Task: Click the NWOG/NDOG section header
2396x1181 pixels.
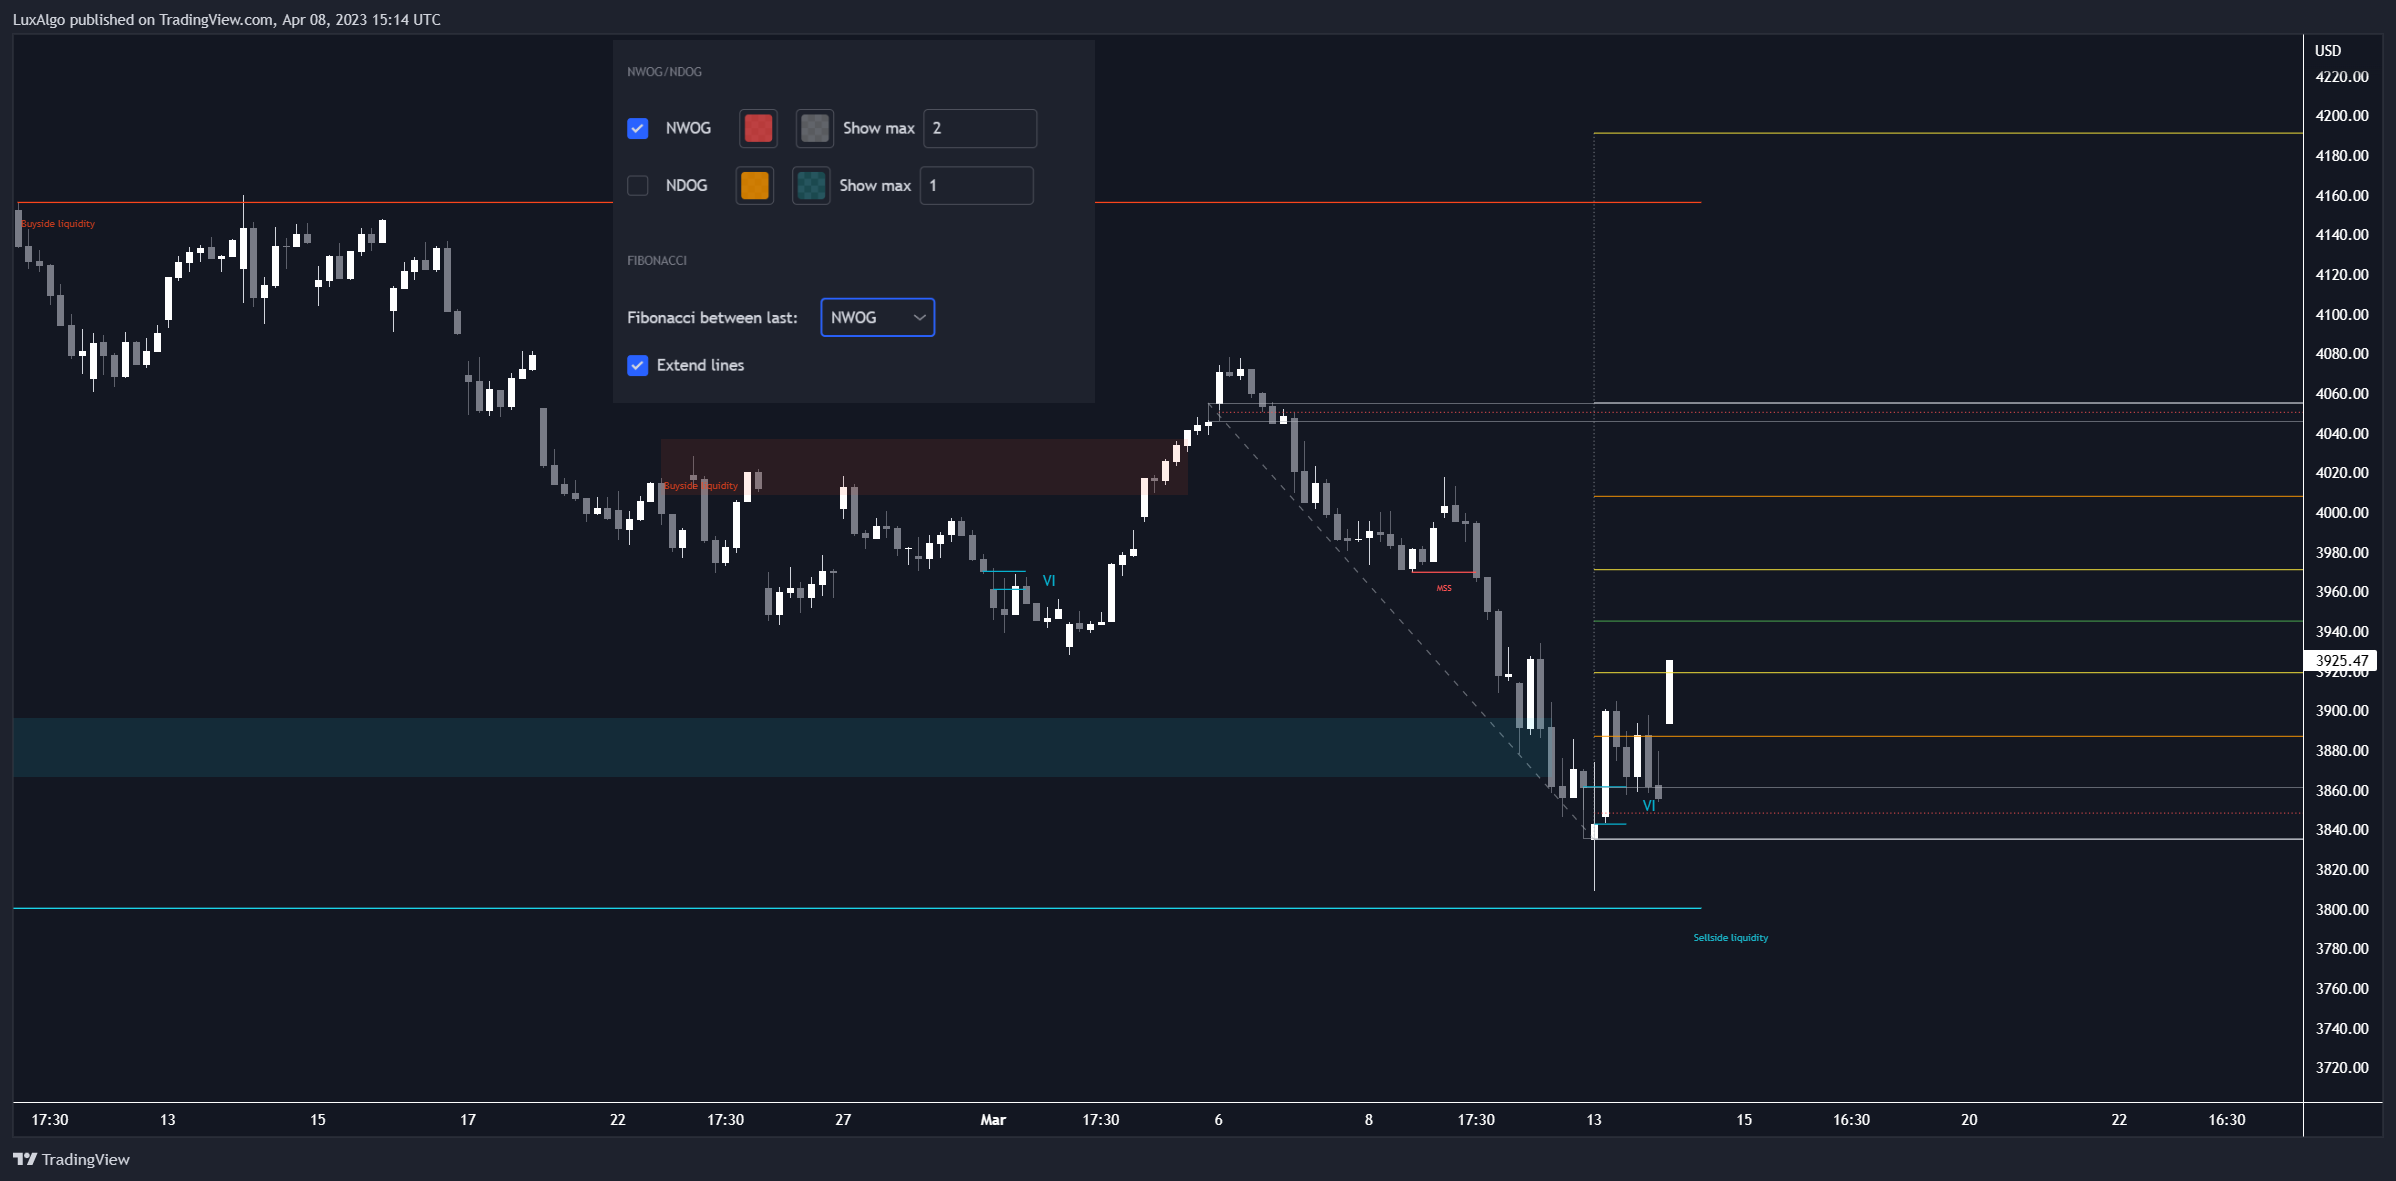Action: [x=664, y=72]
